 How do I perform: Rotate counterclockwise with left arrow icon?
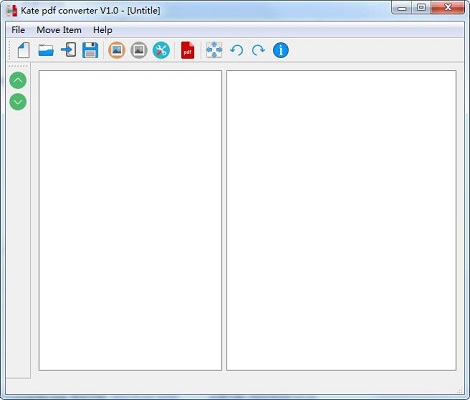coord(237,50)
